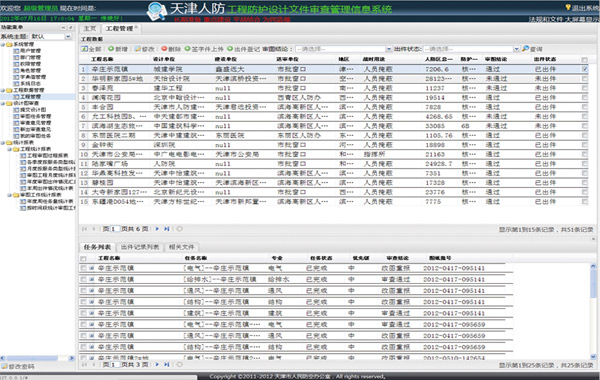600x380 pixels.
Task: Click row icon of [电气]--辛庄示范镇 task
Action: tap(91, 268)
